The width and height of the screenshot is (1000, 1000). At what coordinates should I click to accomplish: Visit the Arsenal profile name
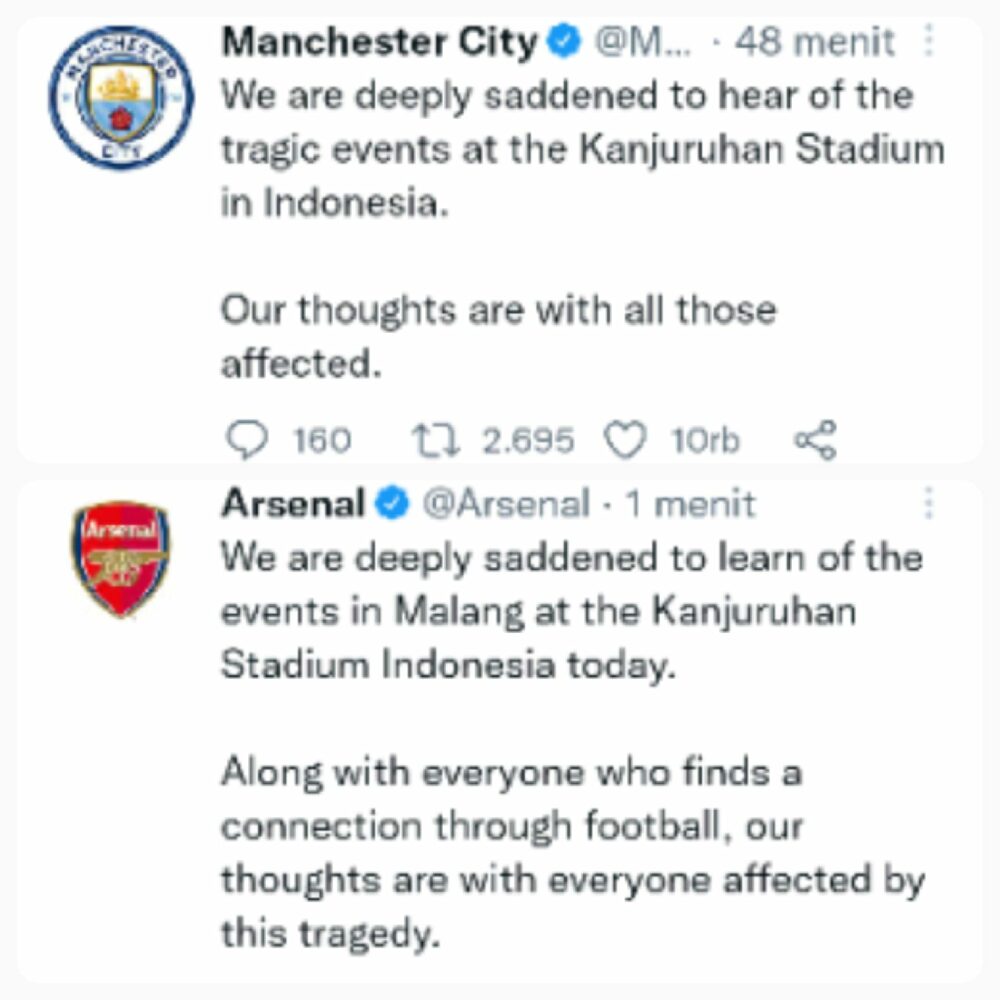click(293, 504)
